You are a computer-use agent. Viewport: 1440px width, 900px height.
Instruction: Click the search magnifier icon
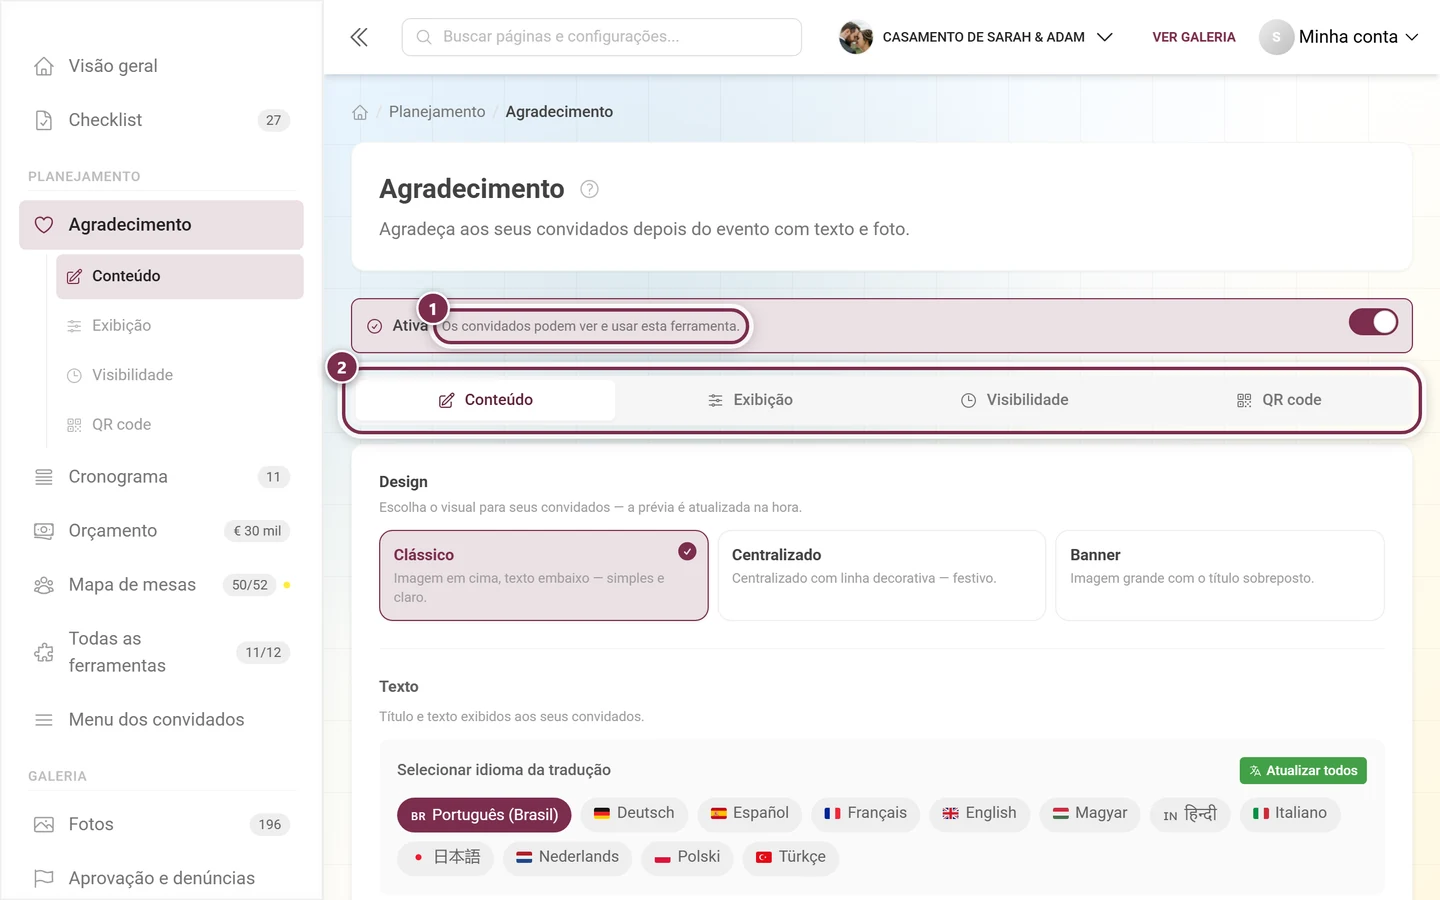pos(424,37)
